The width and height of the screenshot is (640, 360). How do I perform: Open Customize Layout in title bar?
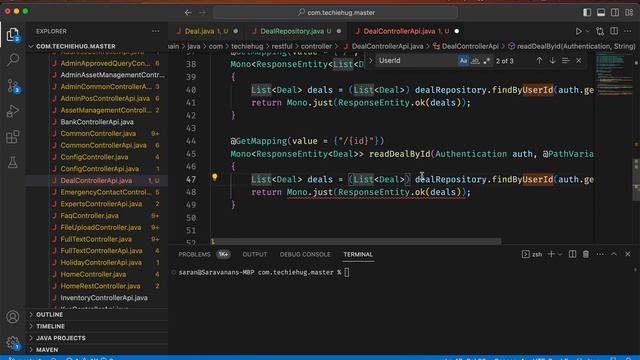[629, 12]
